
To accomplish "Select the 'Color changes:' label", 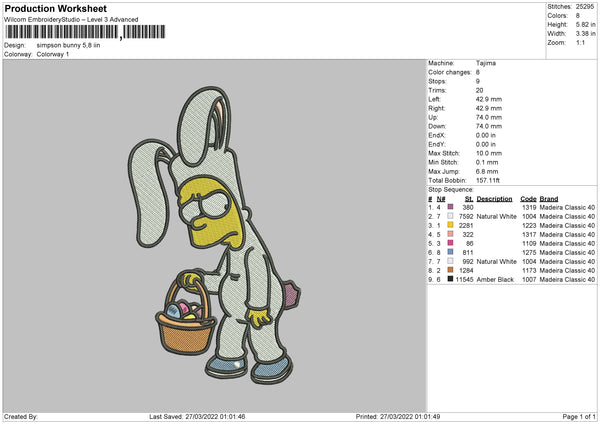I will (x=450, y=72).
